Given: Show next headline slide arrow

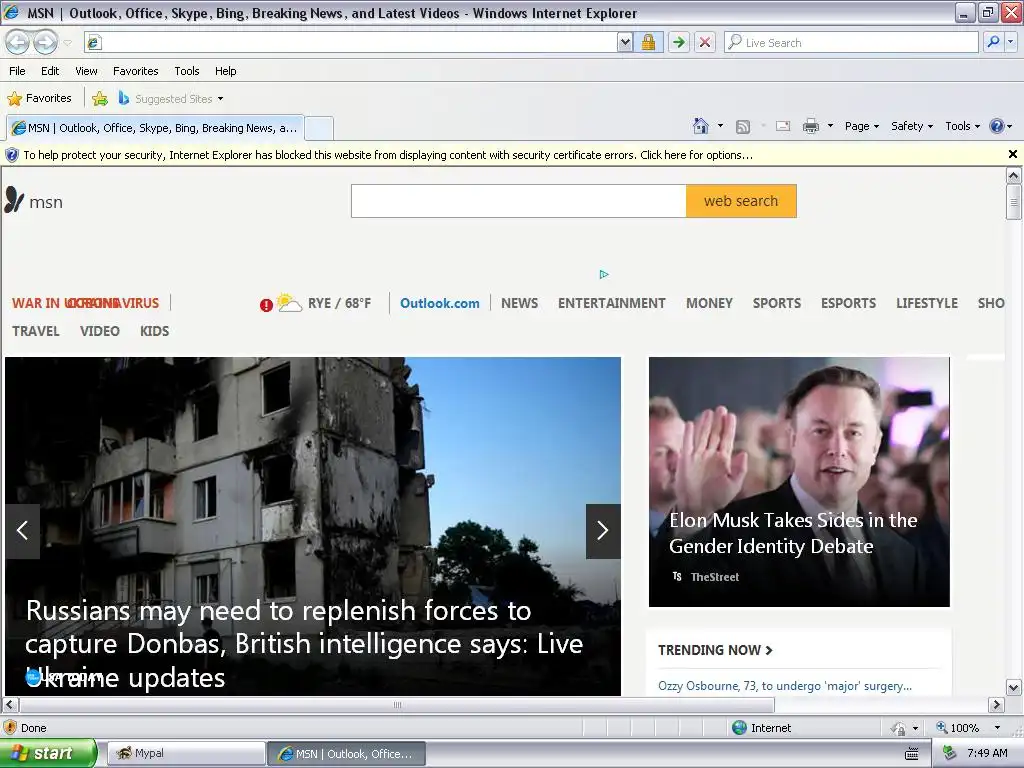Looking at the screenshot, I should pos(603,531).
